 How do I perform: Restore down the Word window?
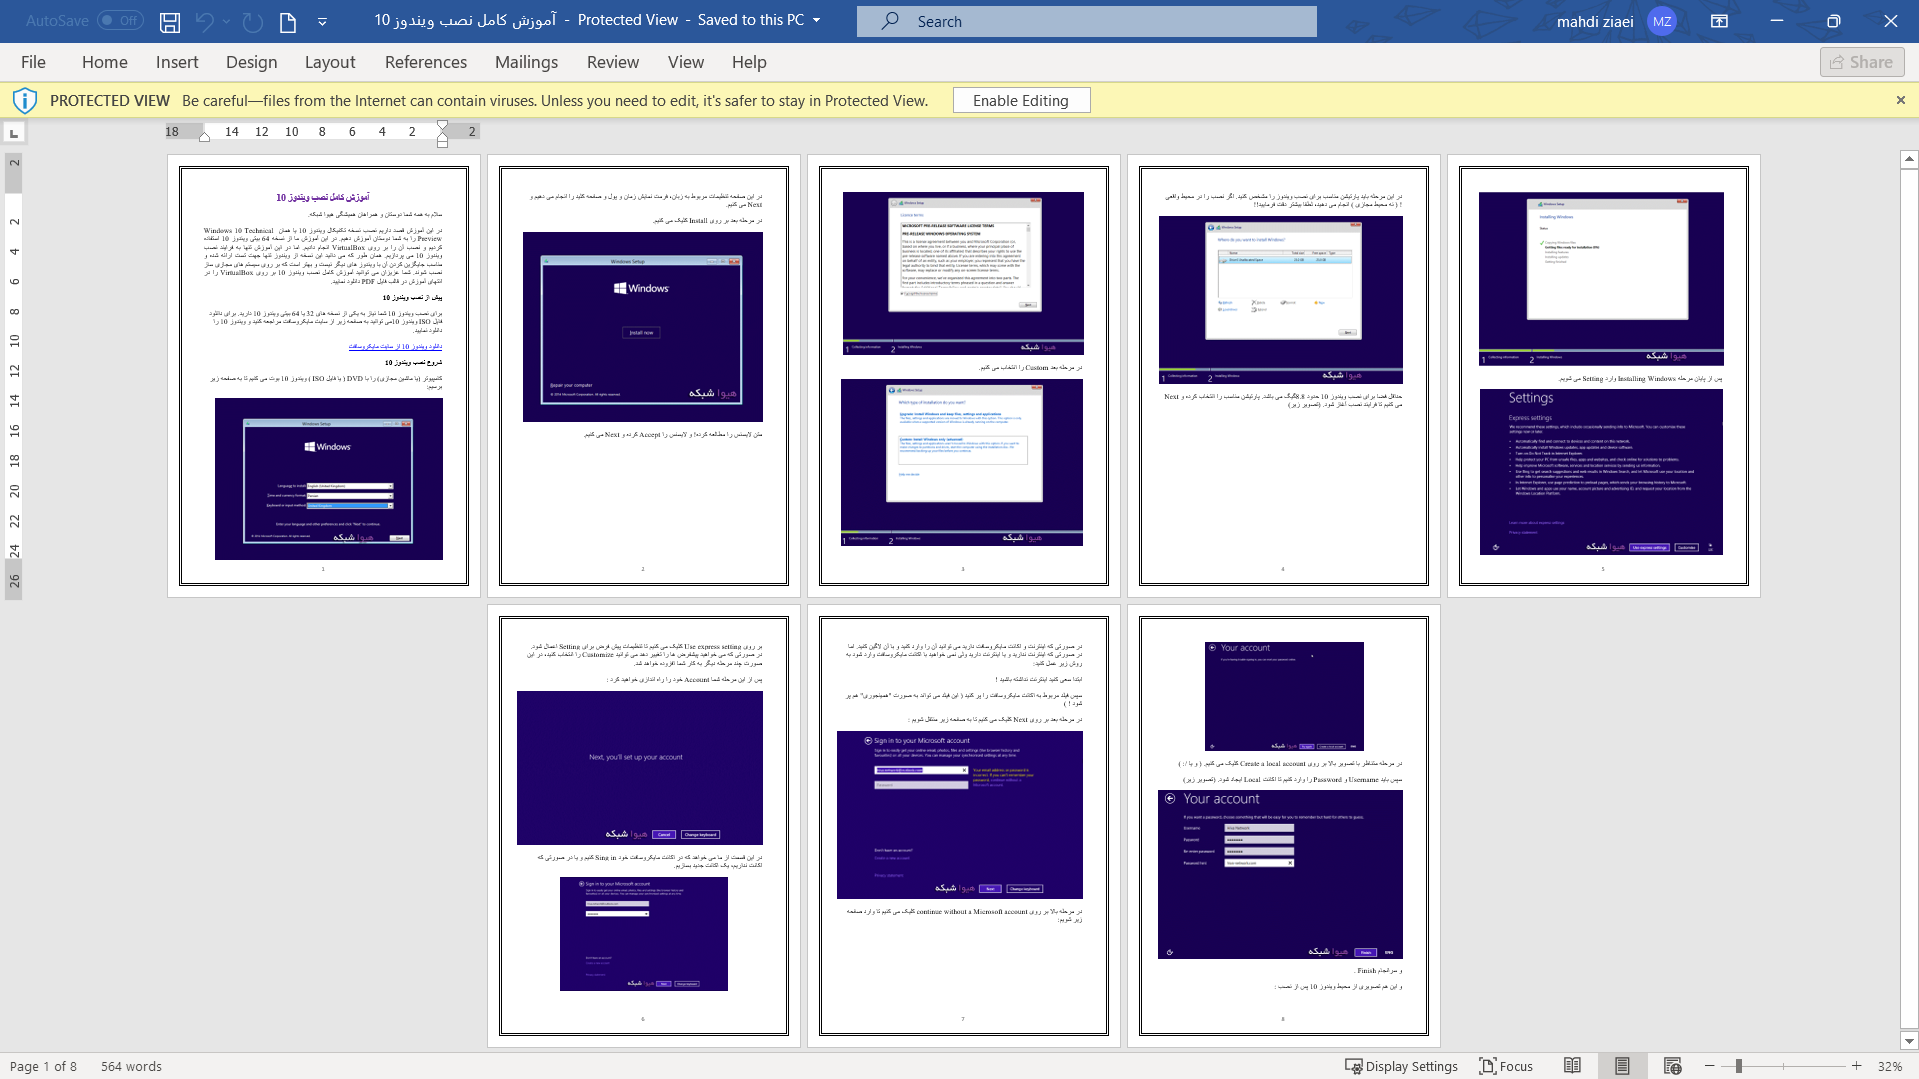(x=1834, y=21)
